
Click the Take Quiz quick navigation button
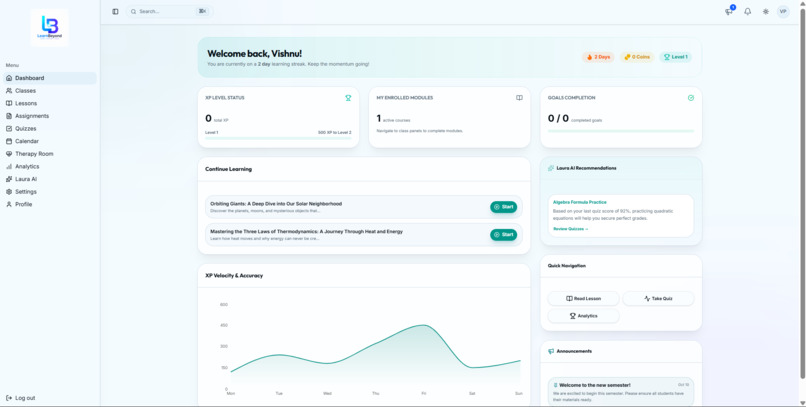click(658, 299)
